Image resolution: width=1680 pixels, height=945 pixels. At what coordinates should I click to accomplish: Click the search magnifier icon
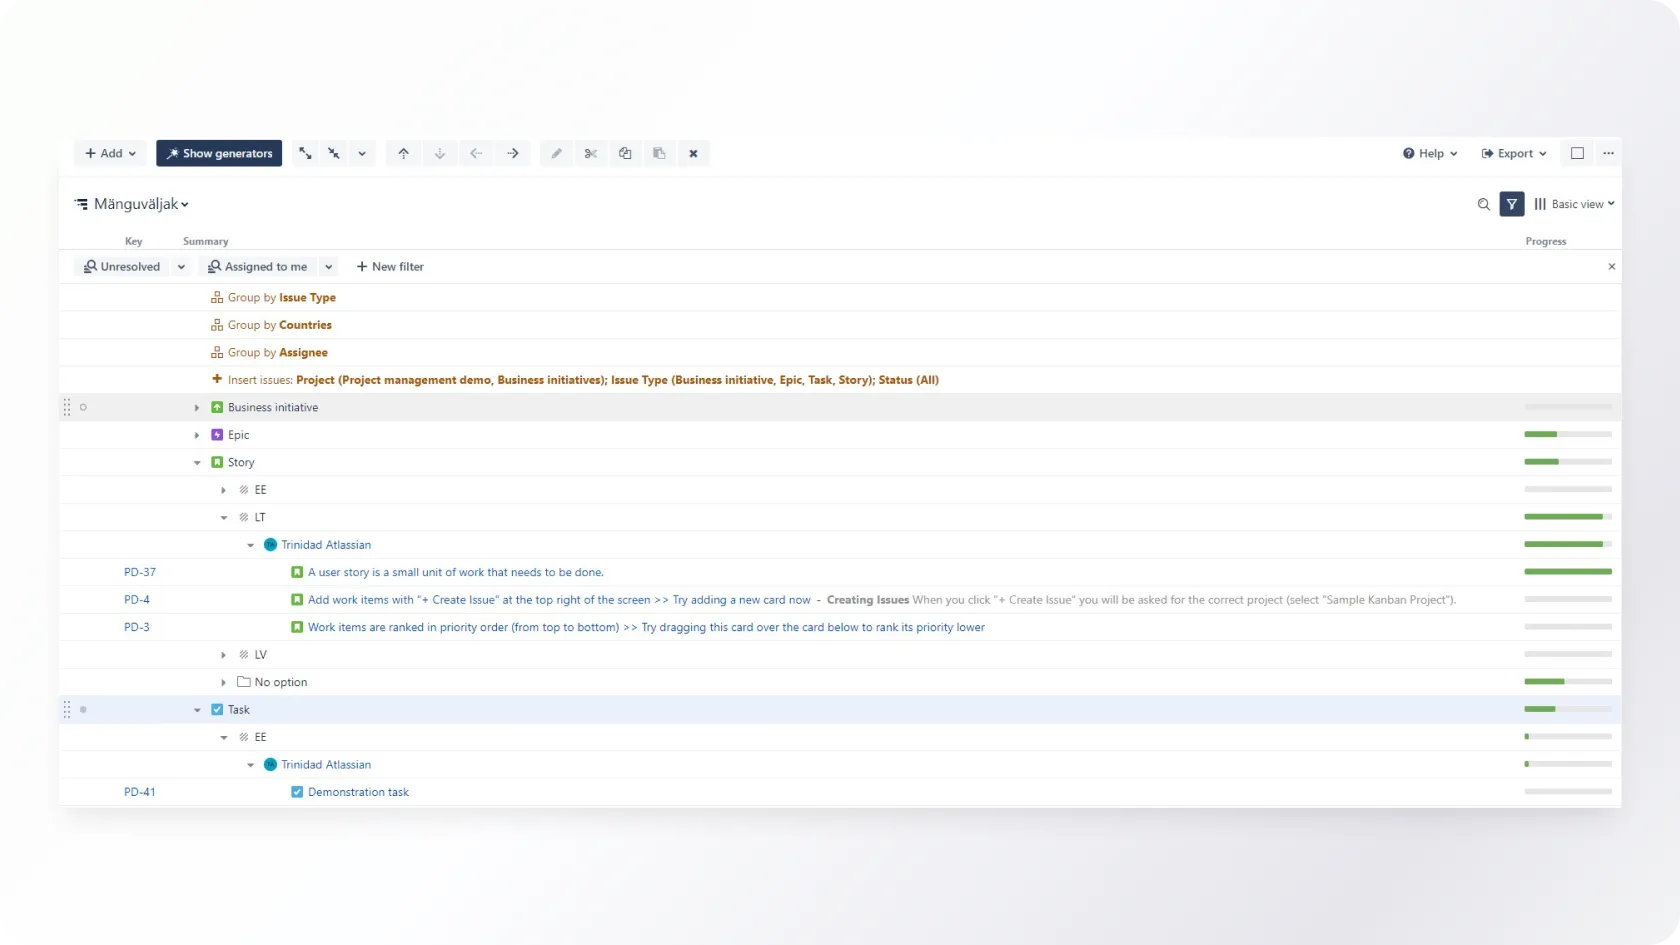(x=1484, y=204)
